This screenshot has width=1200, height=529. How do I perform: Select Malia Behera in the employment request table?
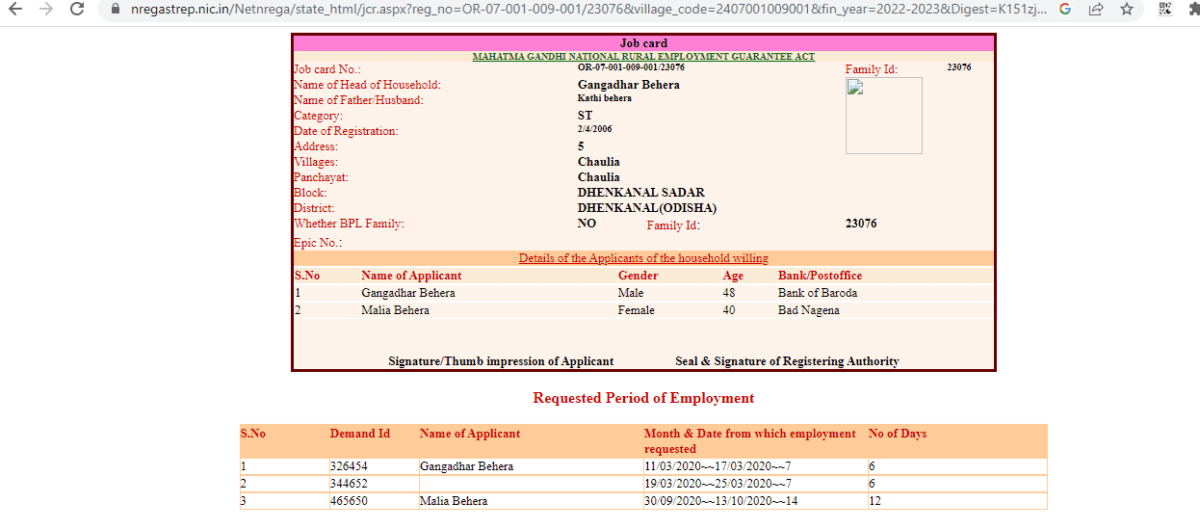[454, 501]
